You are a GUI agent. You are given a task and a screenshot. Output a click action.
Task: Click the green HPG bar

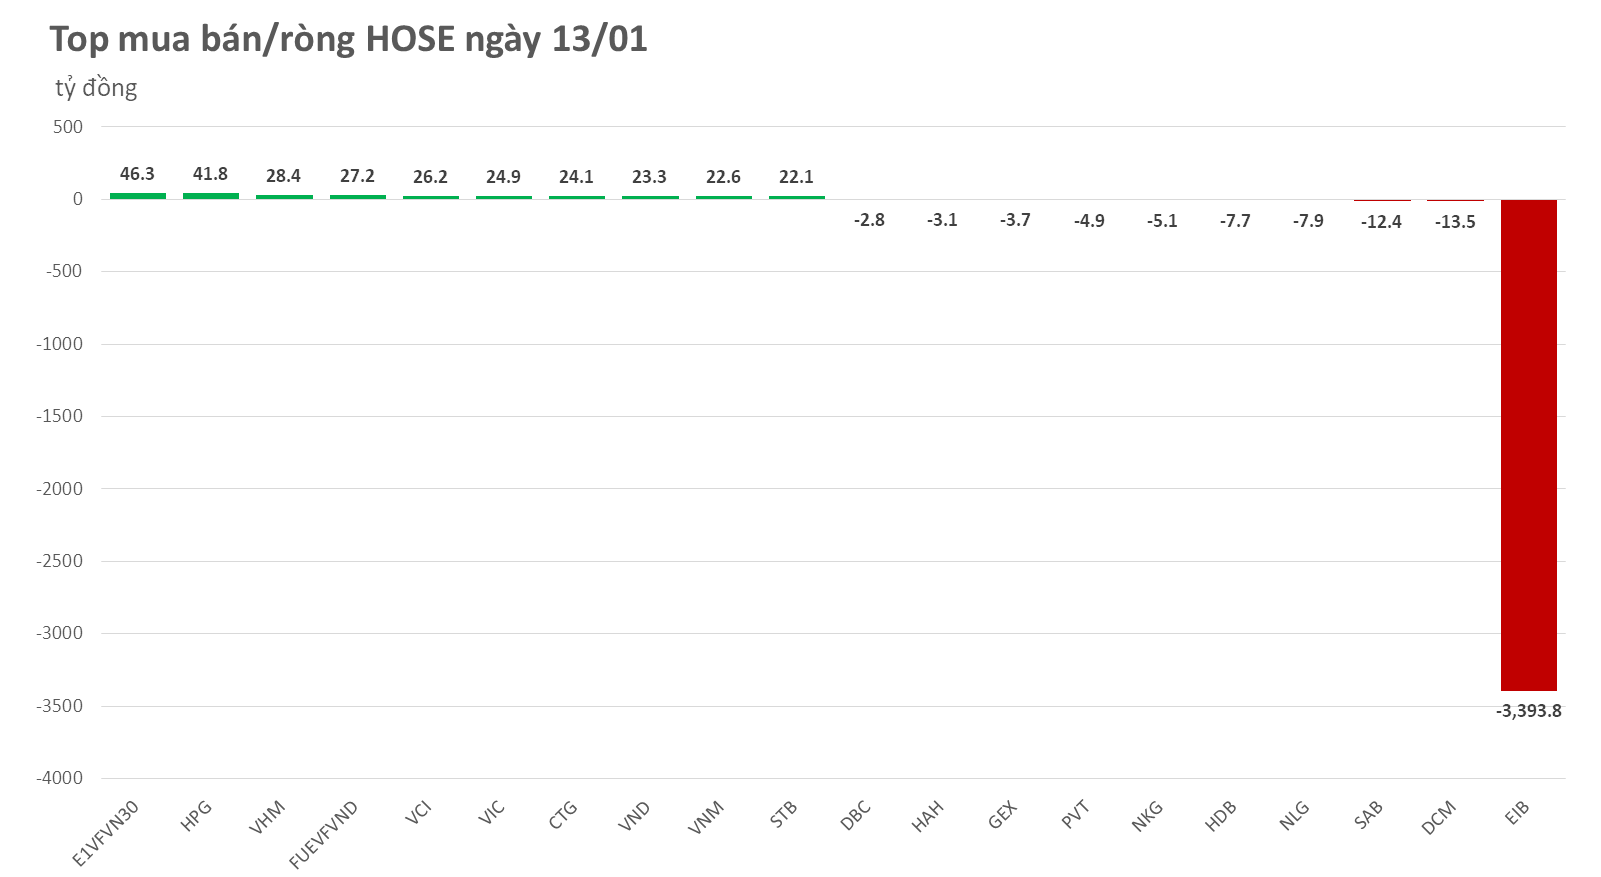click(211, 196)
